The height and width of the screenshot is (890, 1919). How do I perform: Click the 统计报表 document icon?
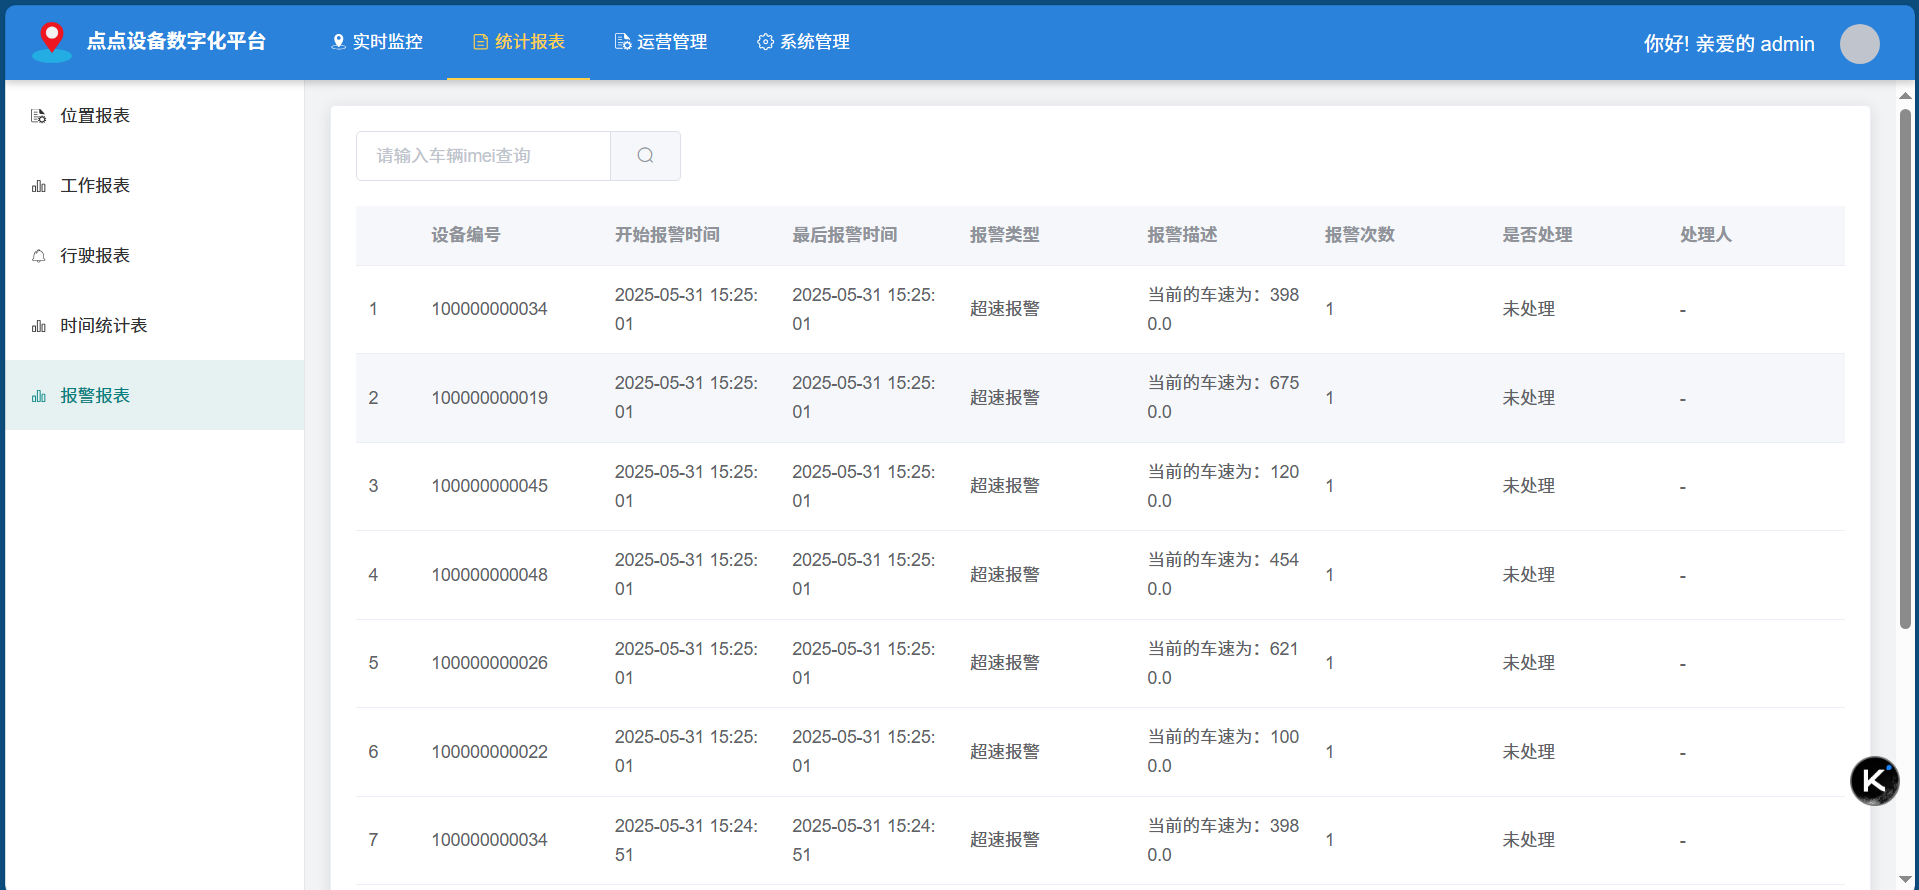point(481,42)
